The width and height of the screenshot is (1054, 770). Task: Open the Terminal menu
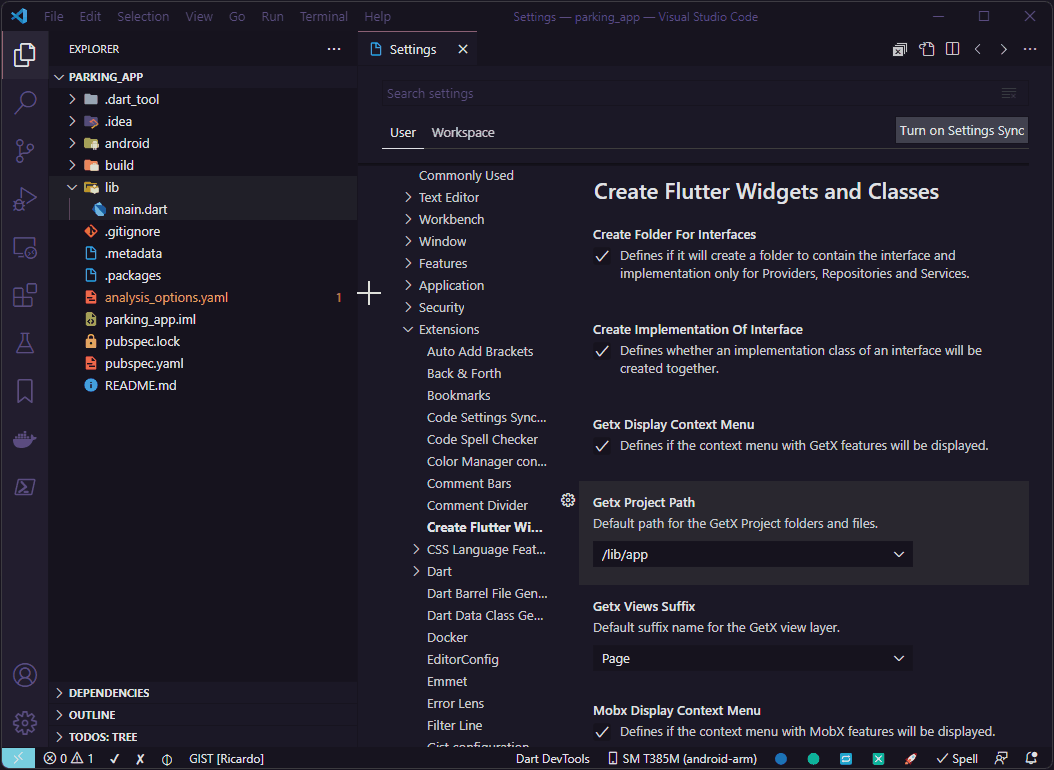(324, 17)
